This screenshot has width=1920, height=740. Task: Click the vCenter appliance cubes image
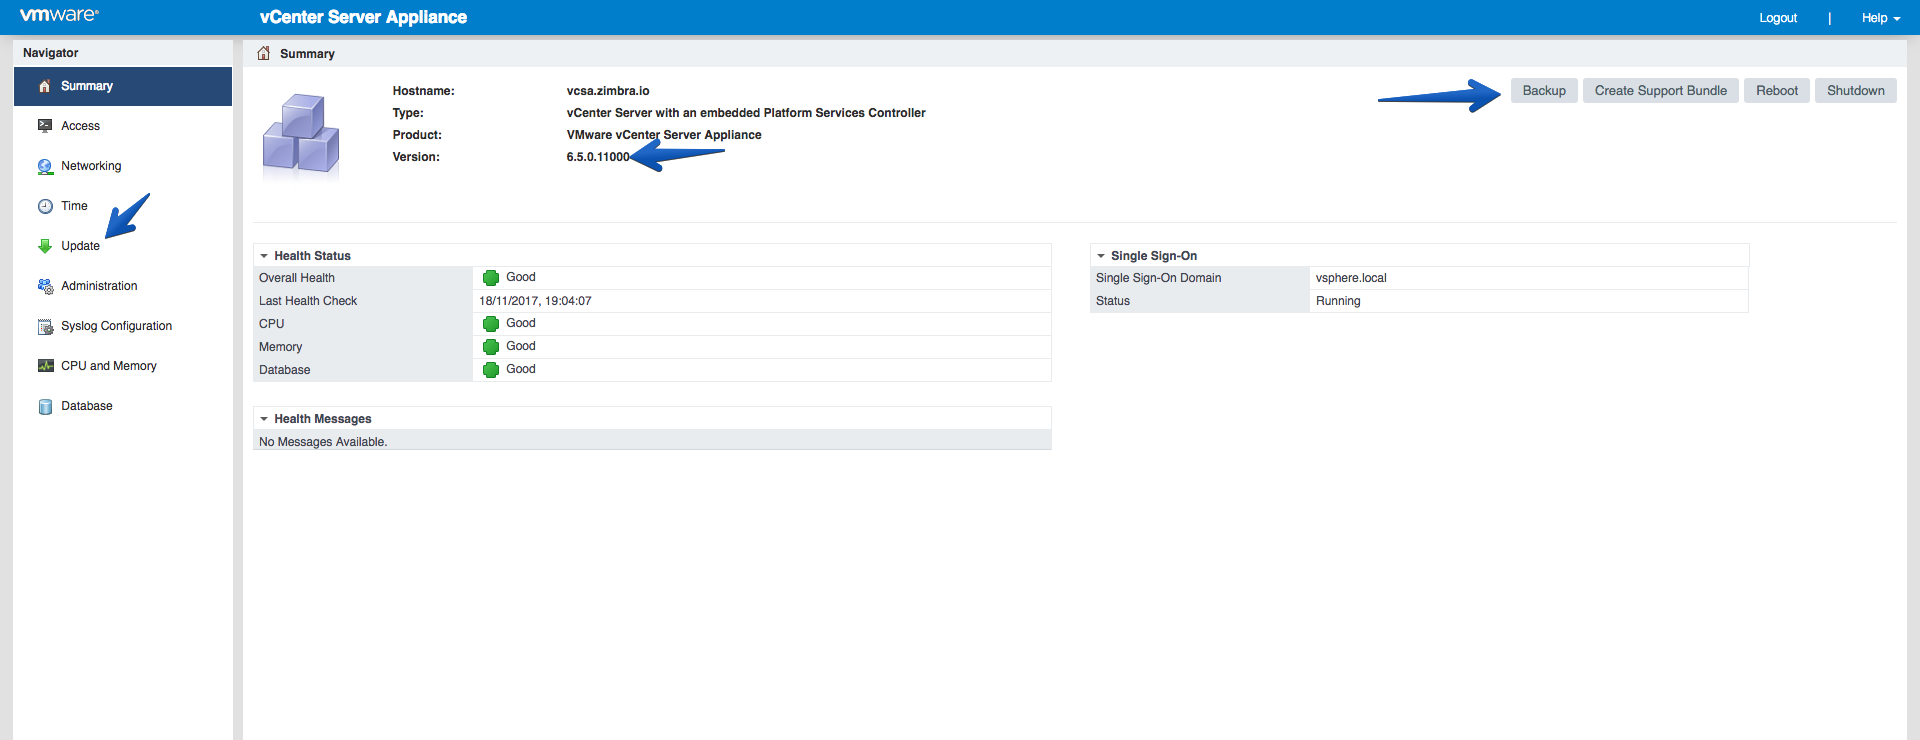point(301,134)
